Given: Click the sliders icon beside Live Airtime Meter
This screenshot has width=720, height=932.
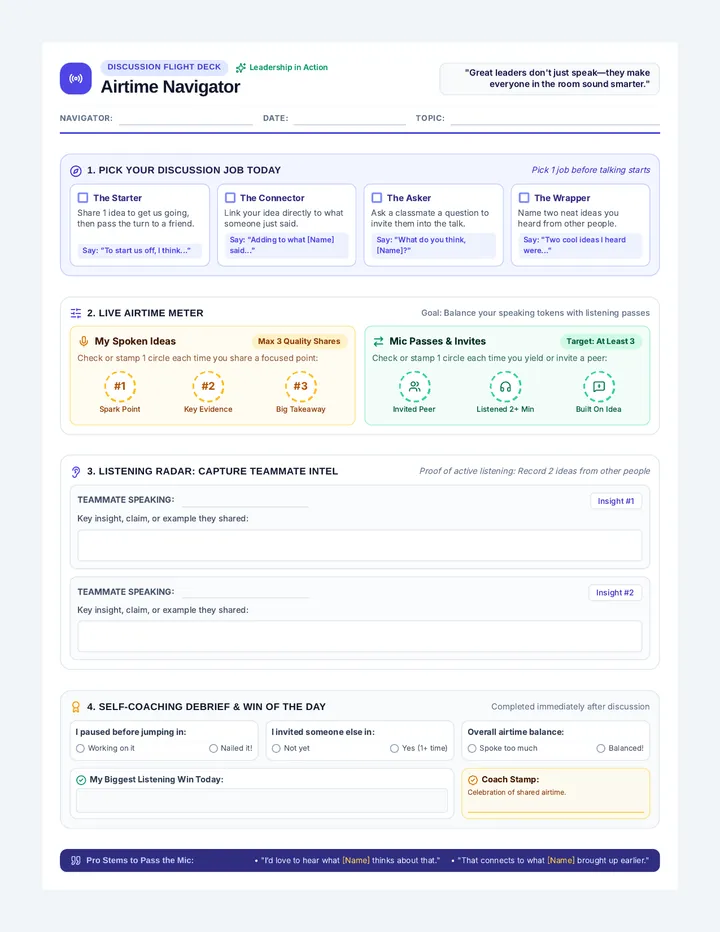Looking at the screenshot, I should 76,313.
